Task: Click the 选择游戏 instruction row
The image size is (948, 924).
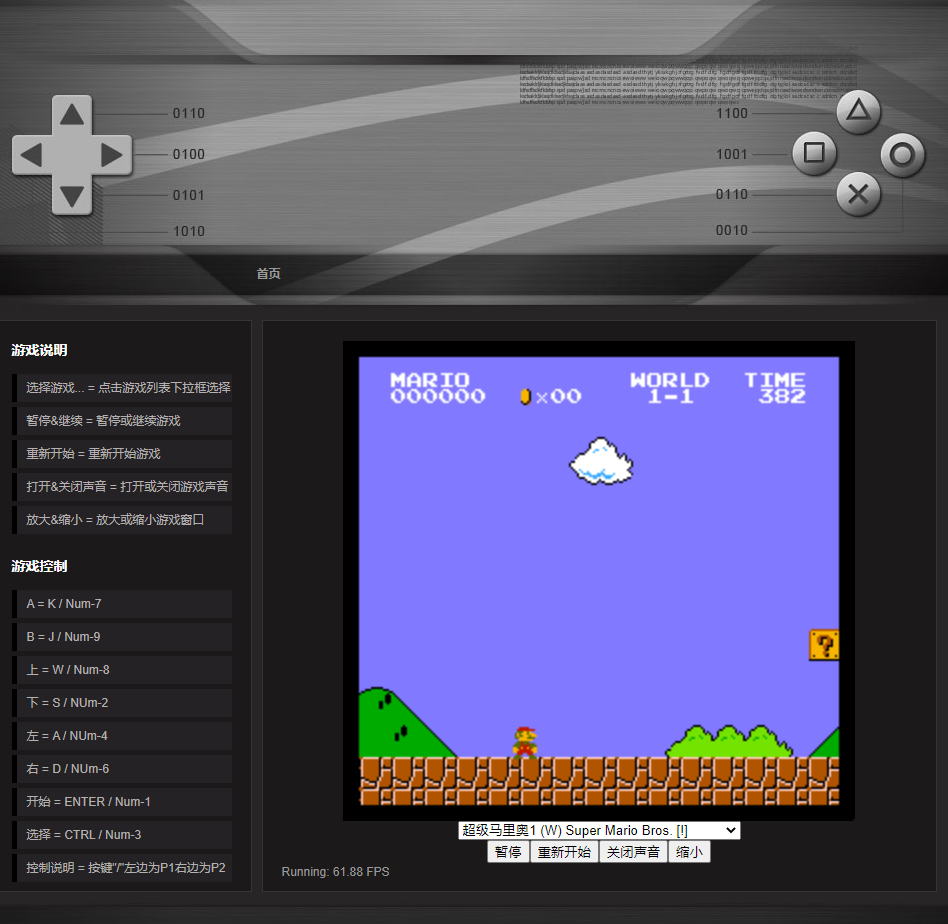Action: [122, 388]
